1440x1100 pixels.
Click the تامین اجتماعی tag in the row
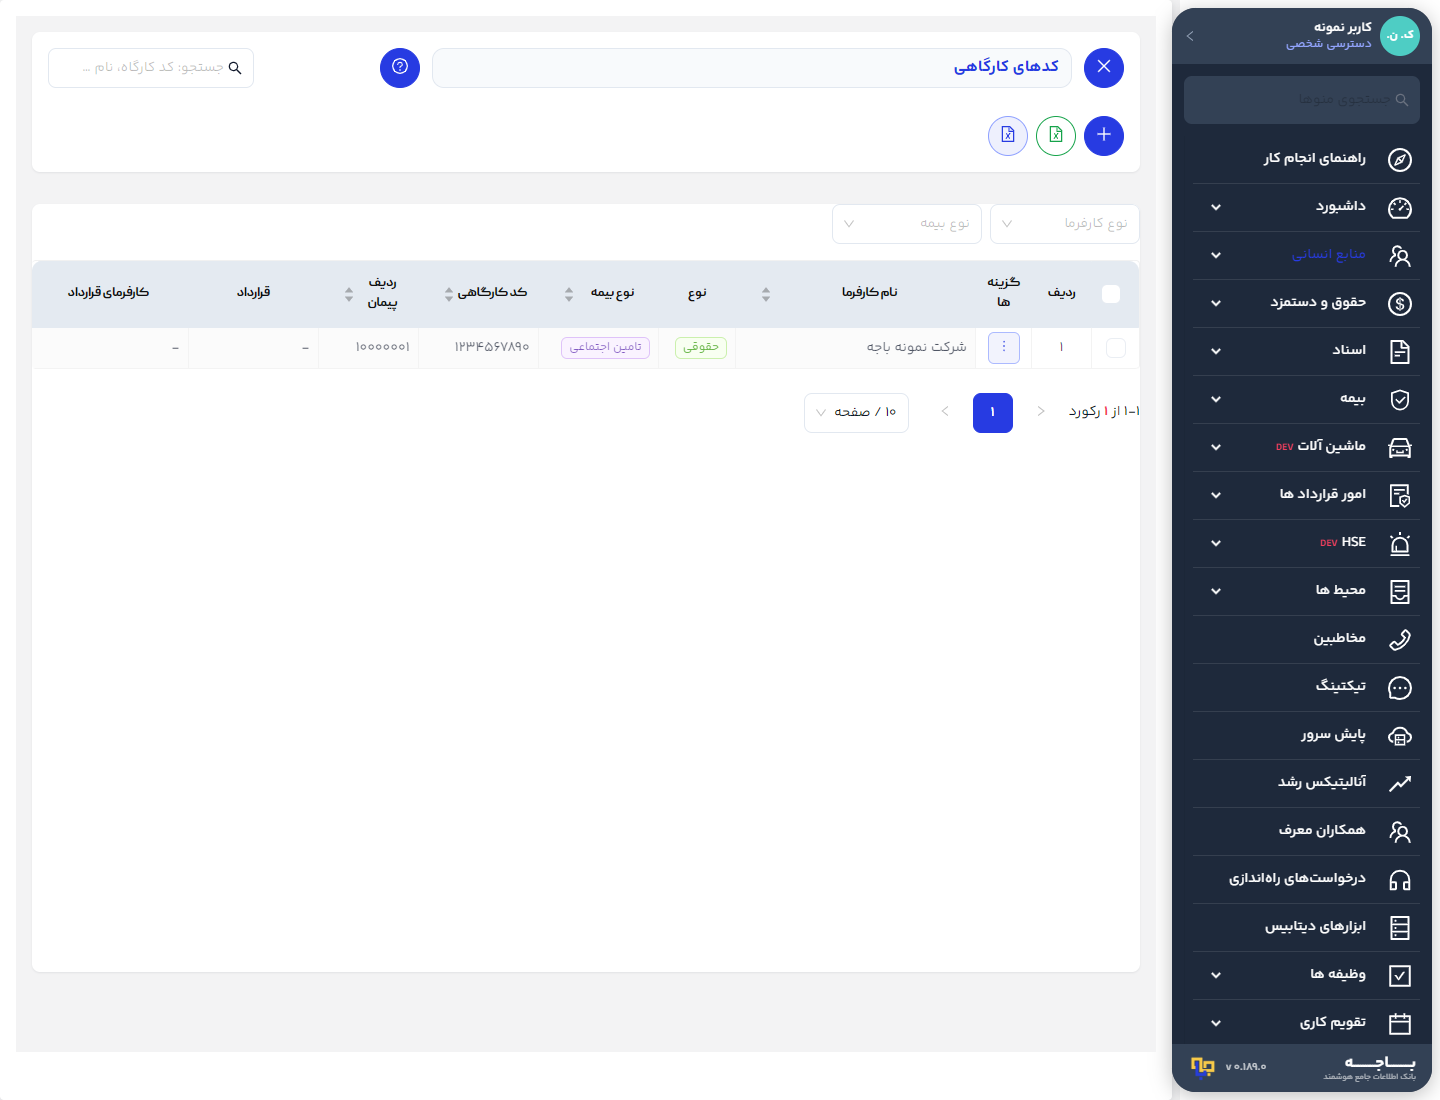tap(606, 347)
